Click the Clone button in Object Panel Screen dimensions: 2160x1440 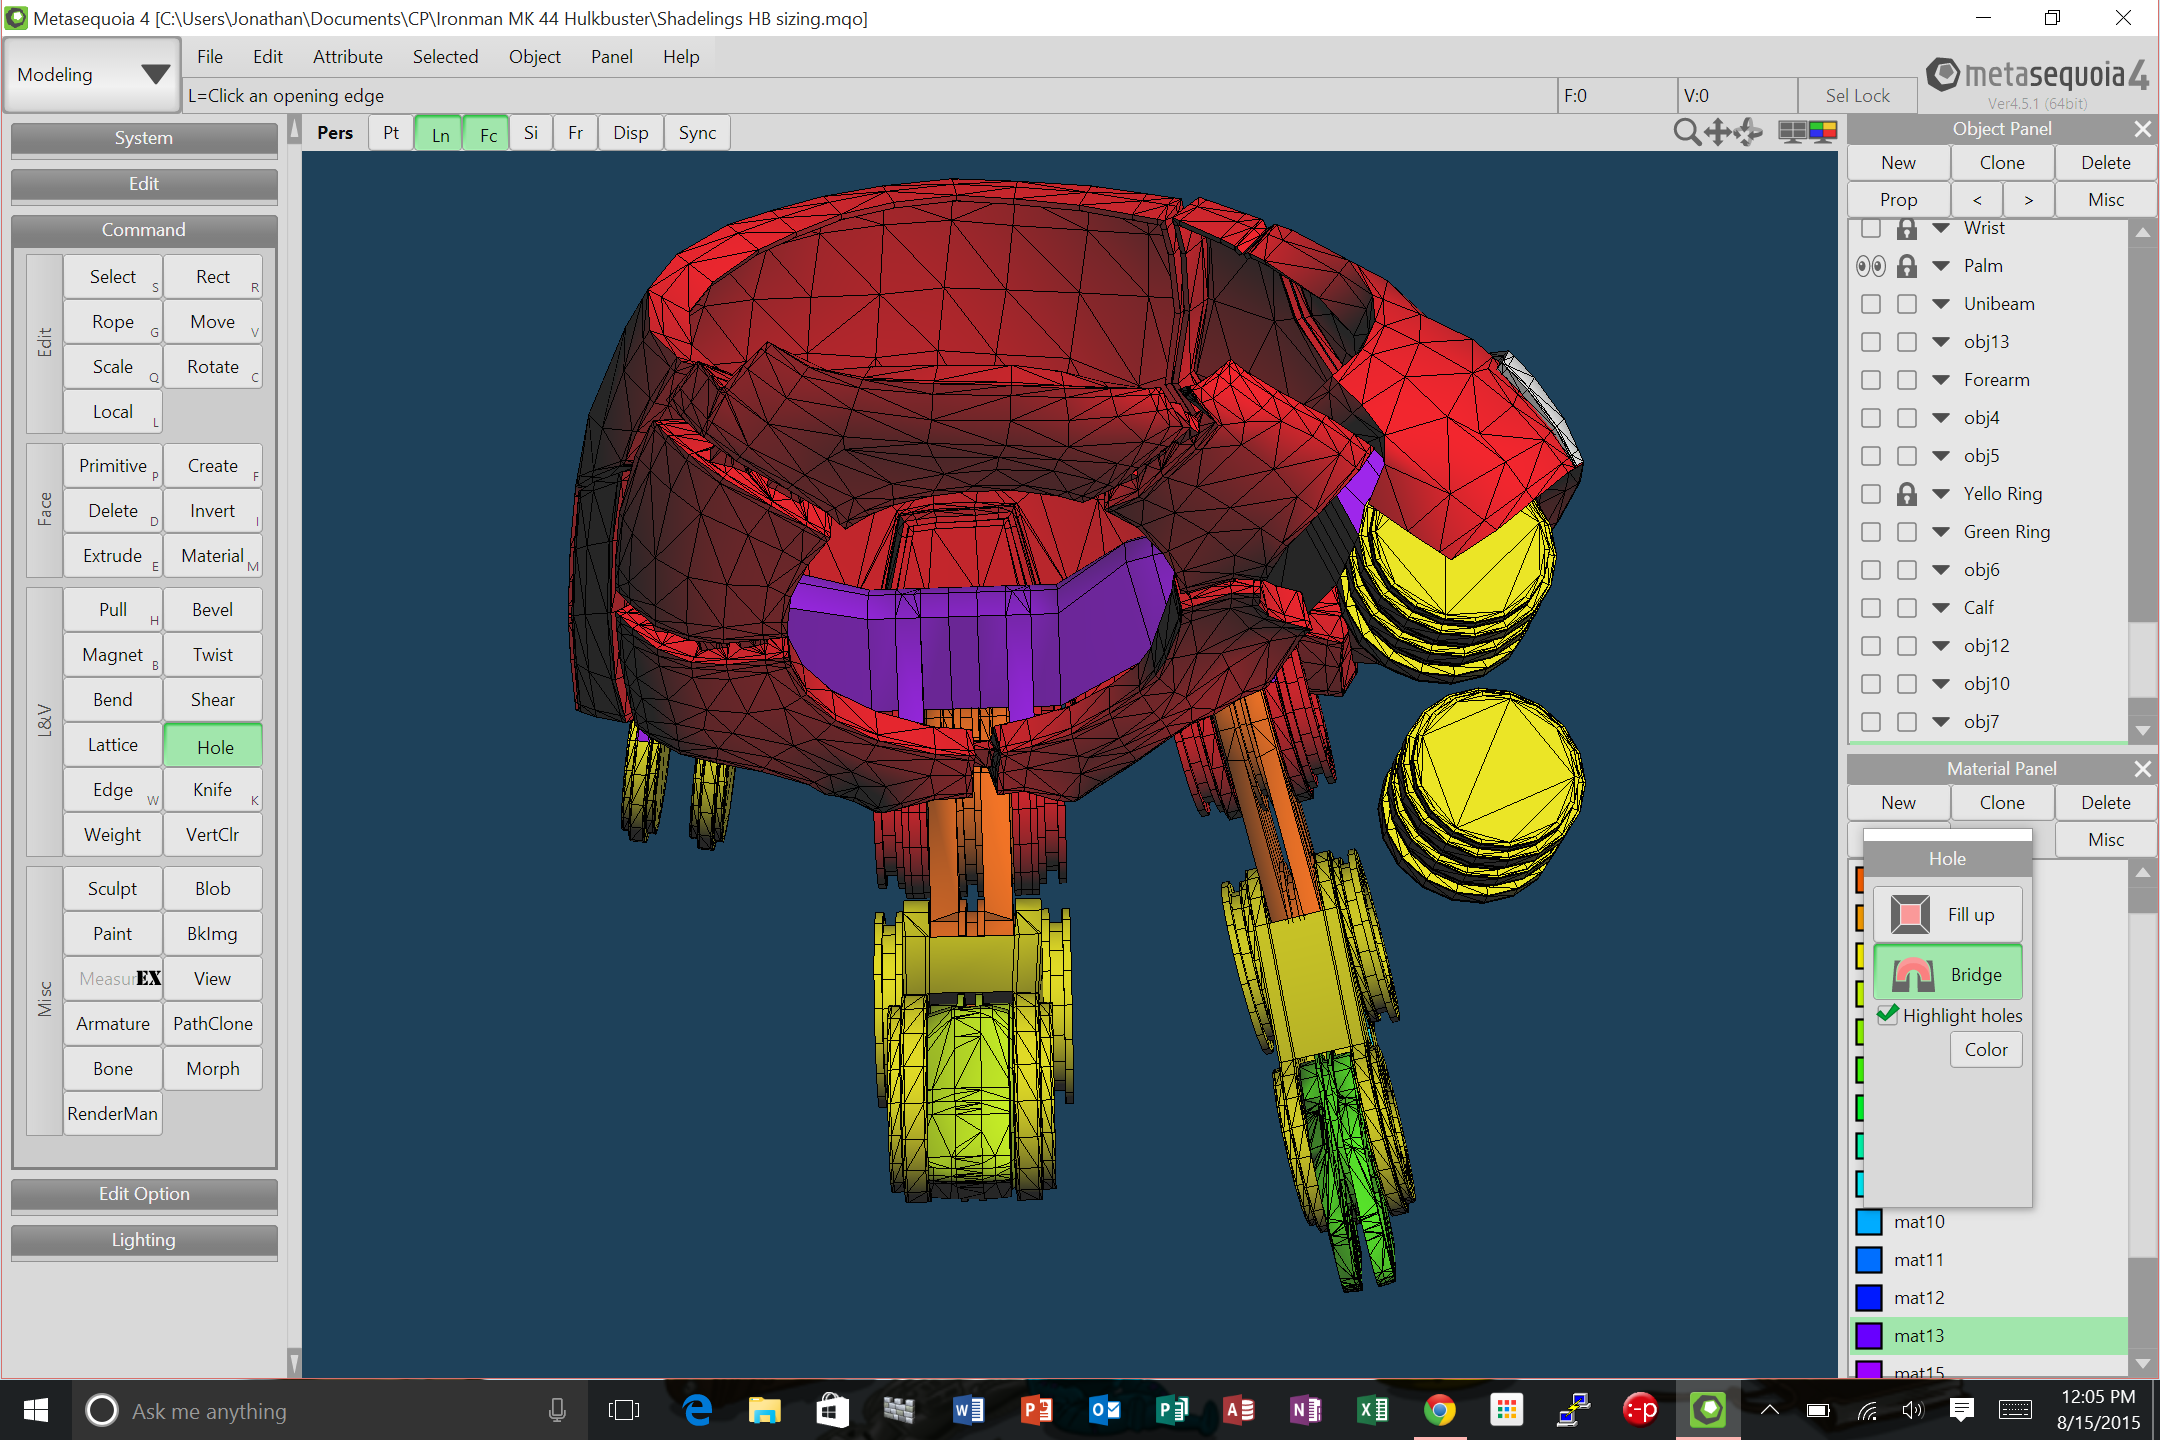click(x=2002, y=163)
